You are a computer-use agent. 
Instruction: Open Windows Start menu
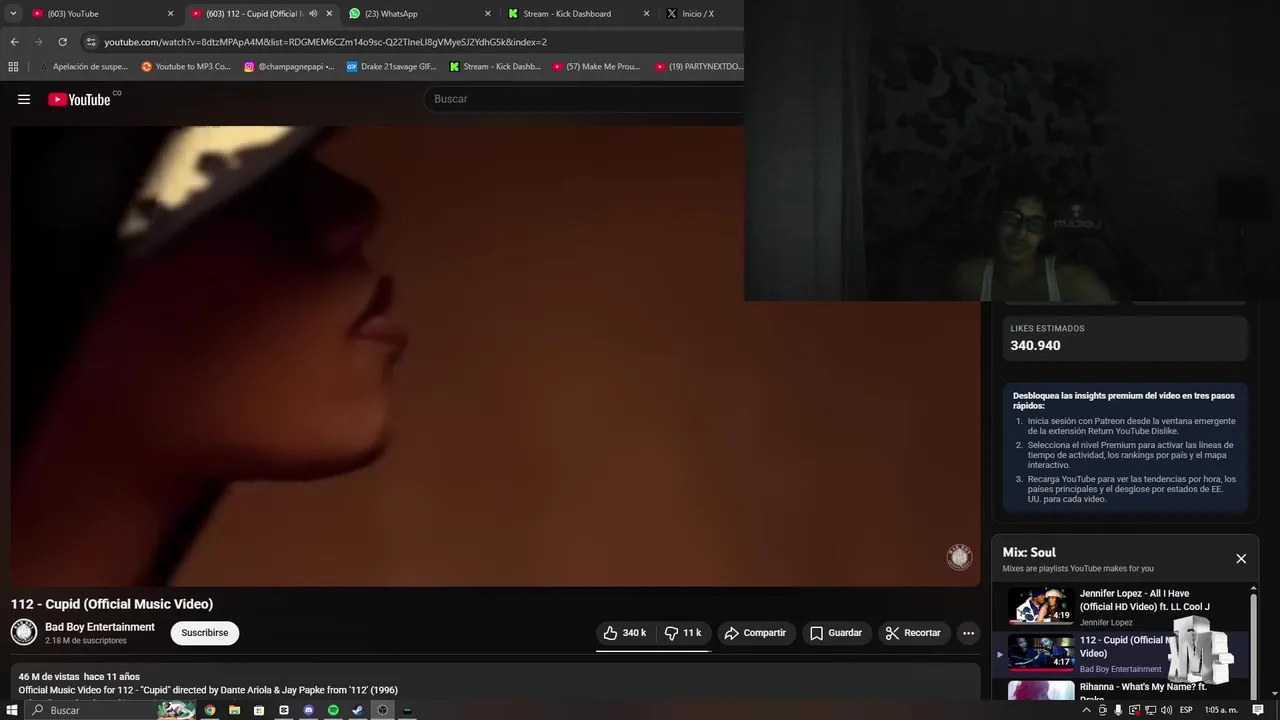13,710
